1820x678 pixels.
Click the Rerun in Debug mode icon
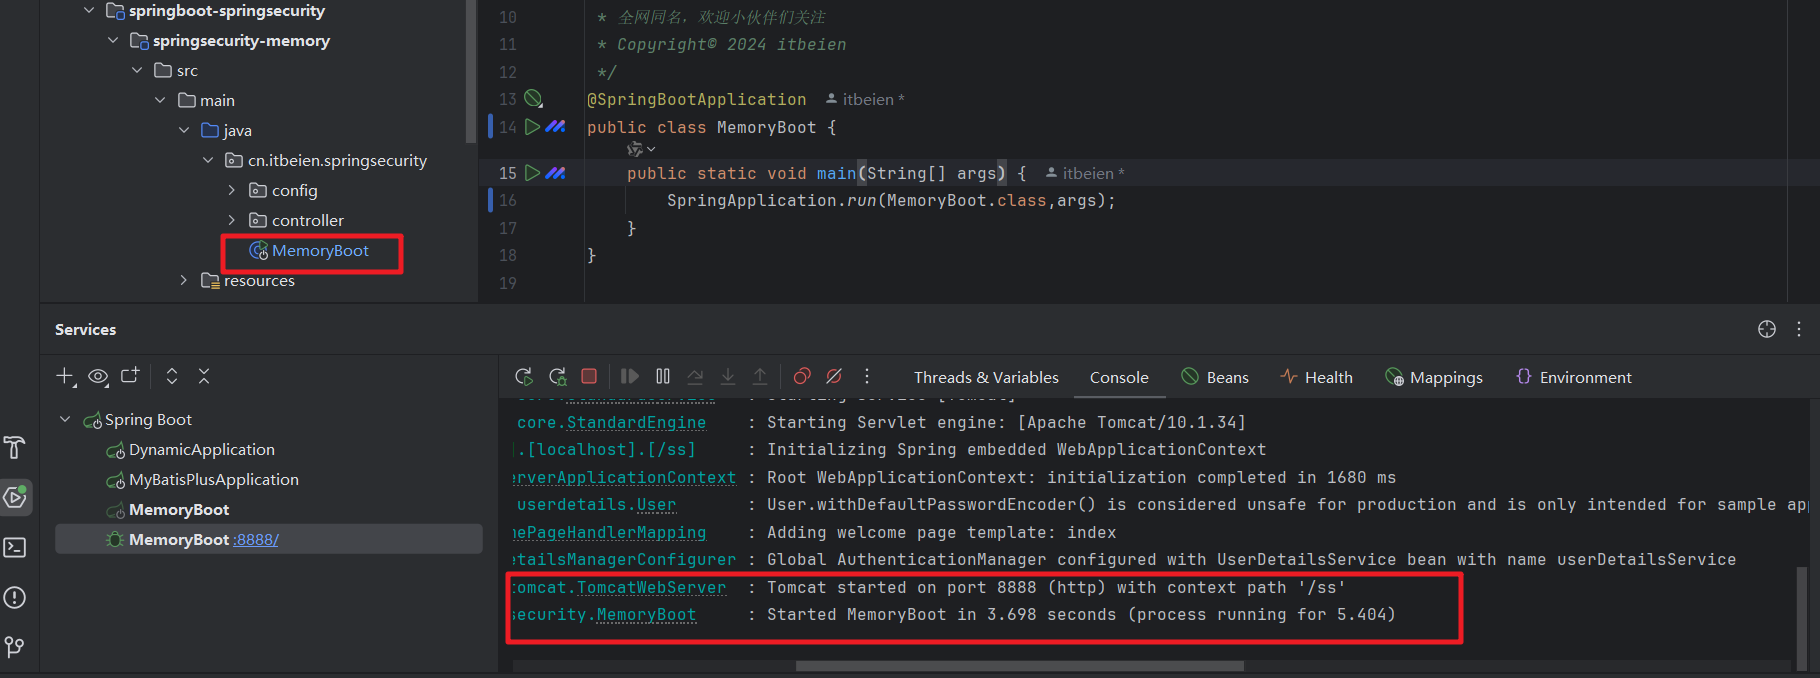tap(557, 376)
